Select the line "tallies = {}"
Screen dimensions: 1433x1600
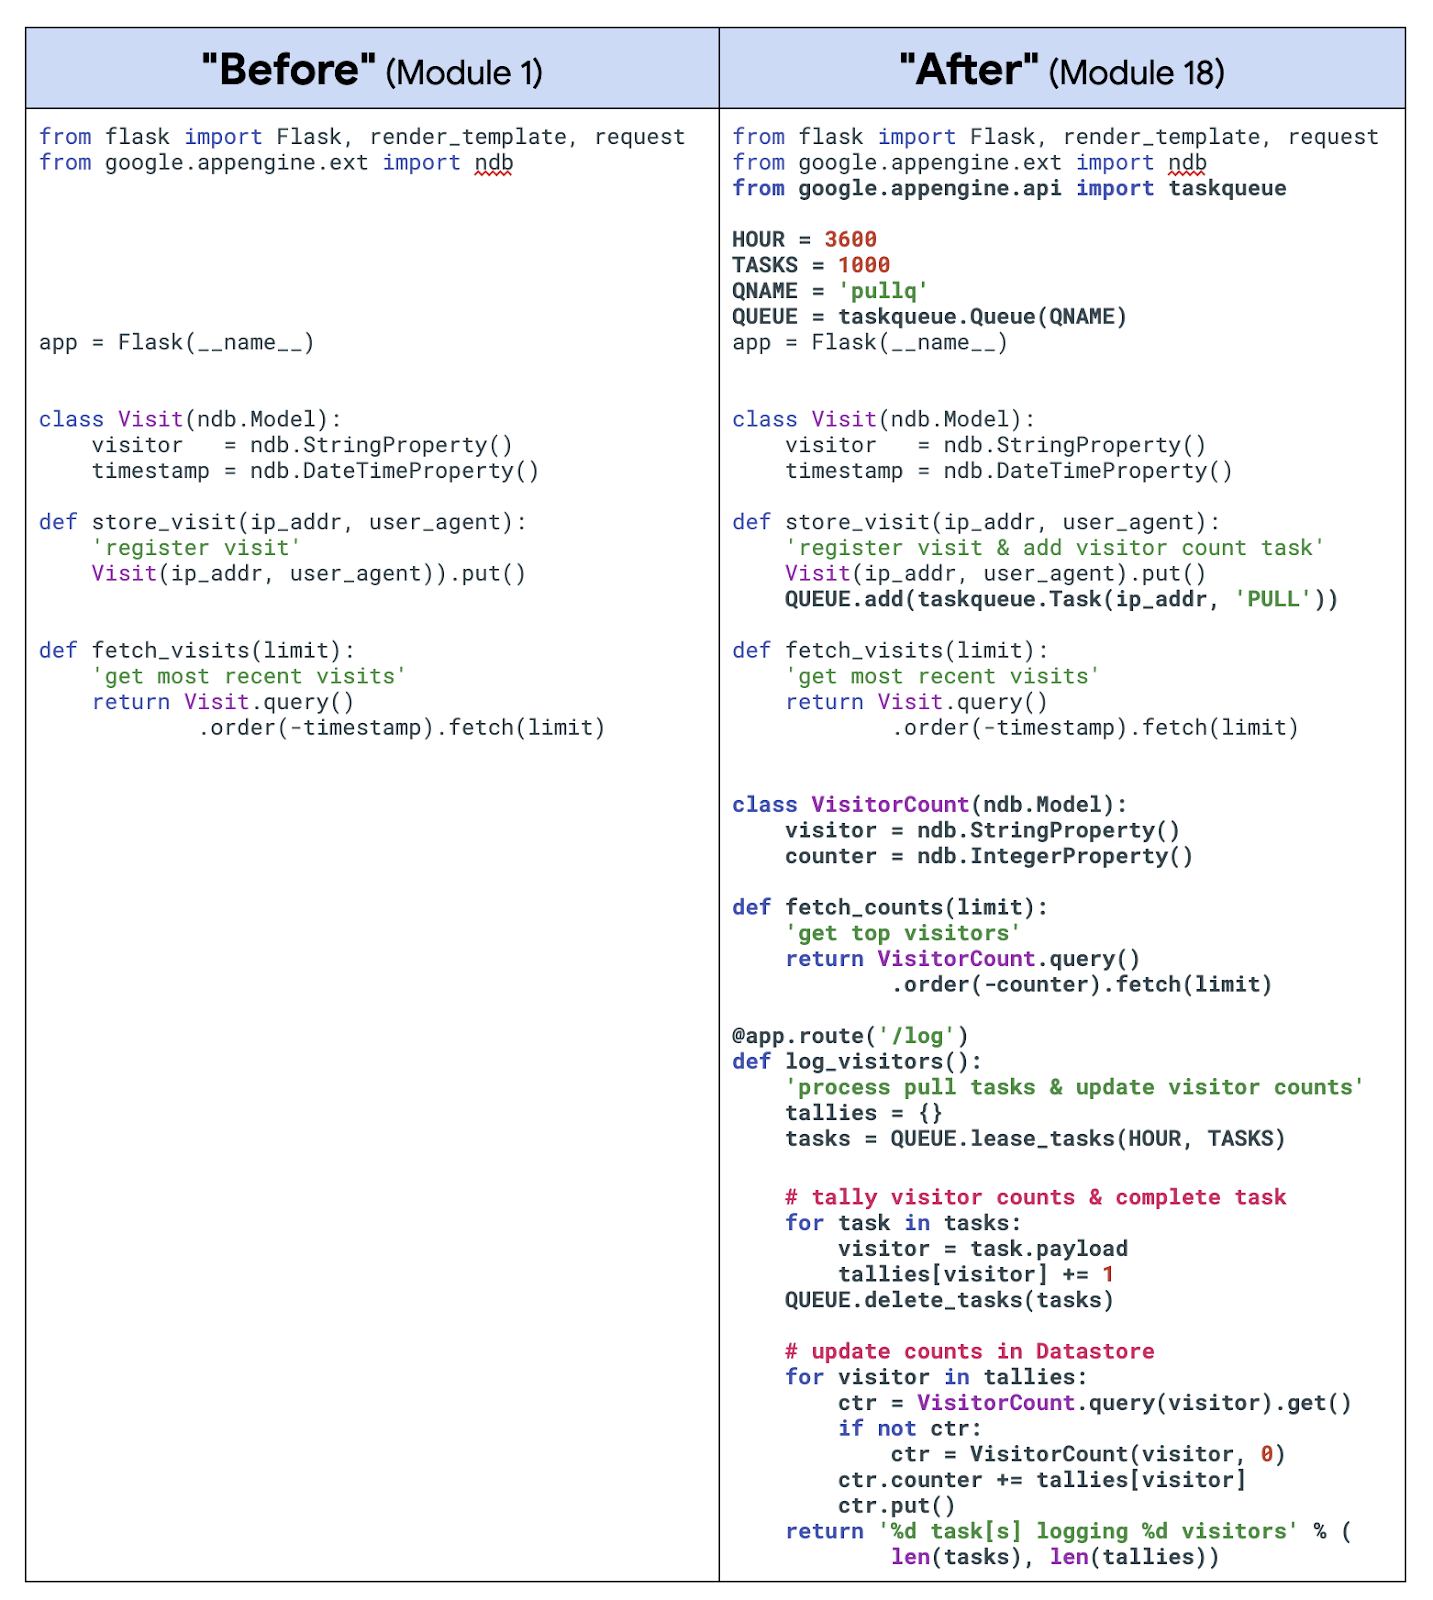pyautogui.click(x=864, y=1113)
